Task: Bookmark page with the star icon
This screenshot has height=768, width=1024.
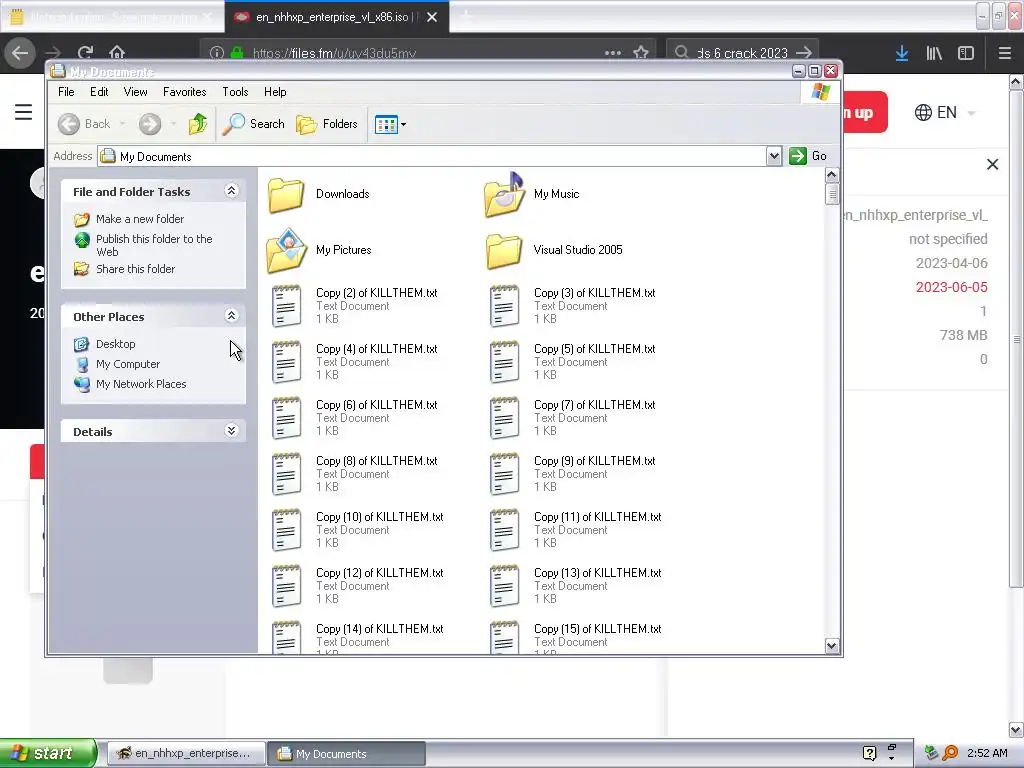Action: tap(641, 53)
